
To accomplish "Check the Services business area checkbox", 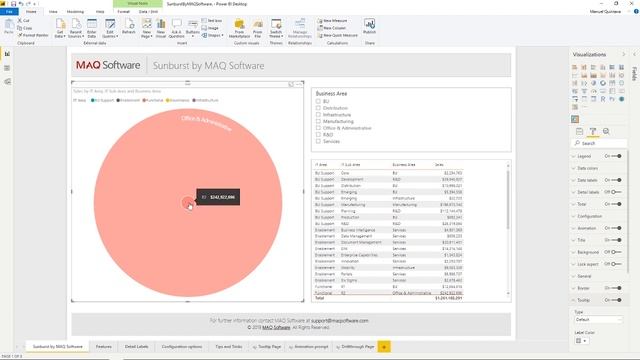I will pyautogui.click(x=318, y=141).
